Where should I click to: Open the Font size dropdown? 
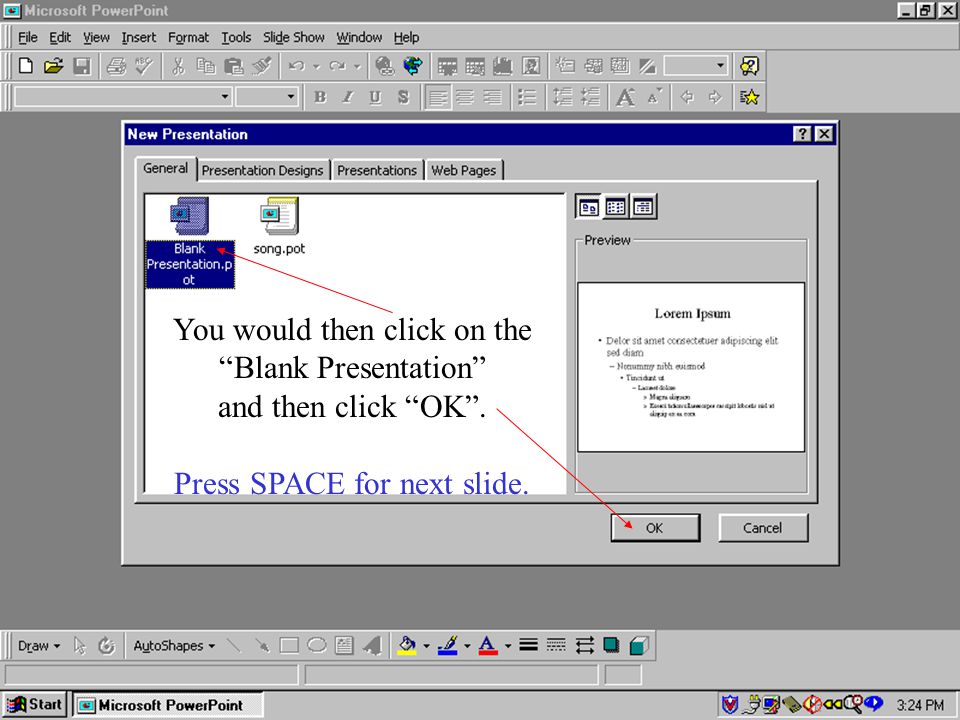(x=291, y=97)
